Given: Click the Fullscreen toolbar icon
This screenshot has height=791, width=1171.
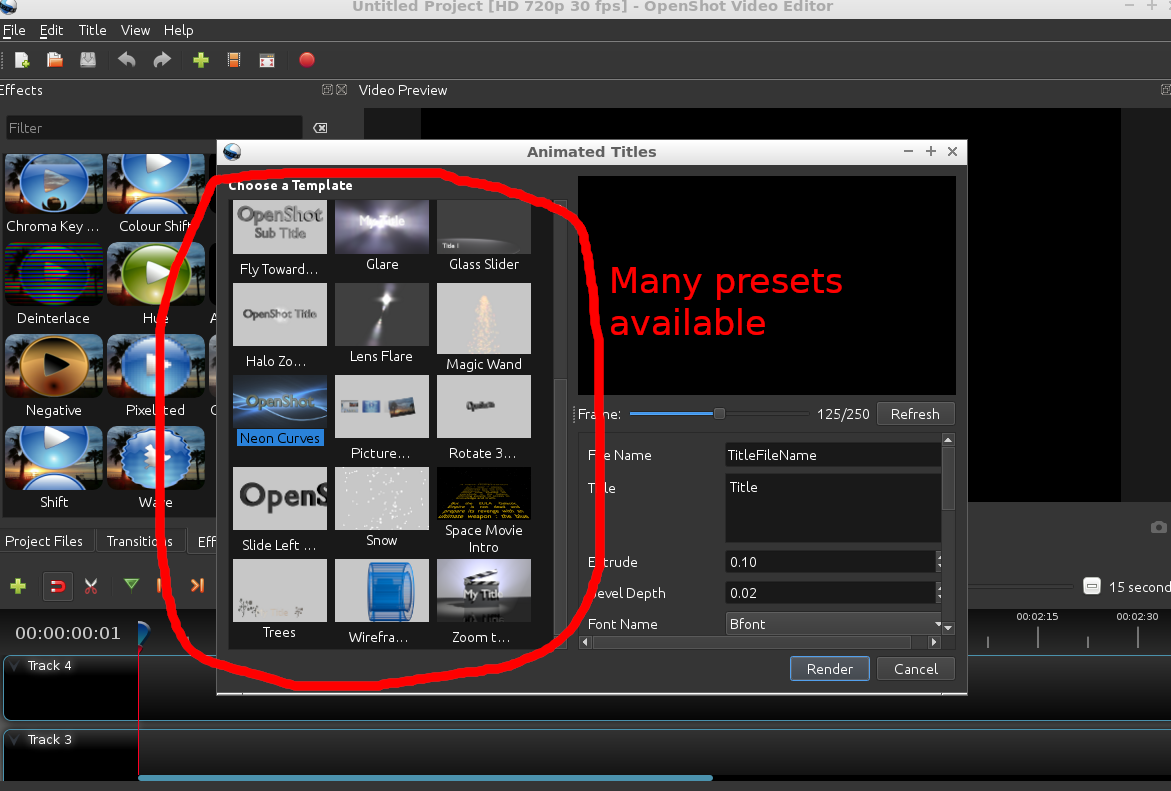Looking at the screenshot, I should pos(267,61).
